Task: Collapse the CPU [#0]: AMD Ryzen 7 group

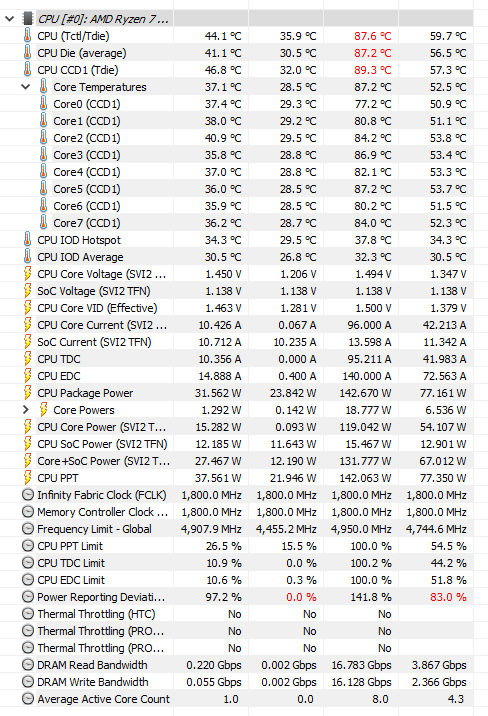Action: tap(10, 19)
